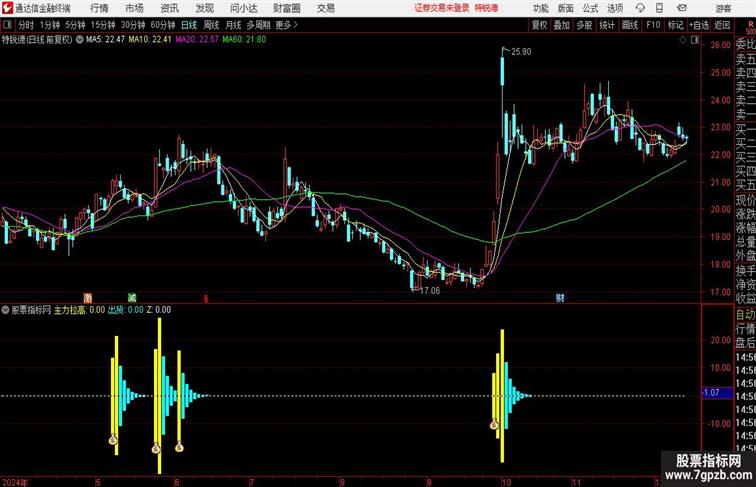Switch to 15分钟 period tab
Viewport: 756px width, 487px height.
103,25
